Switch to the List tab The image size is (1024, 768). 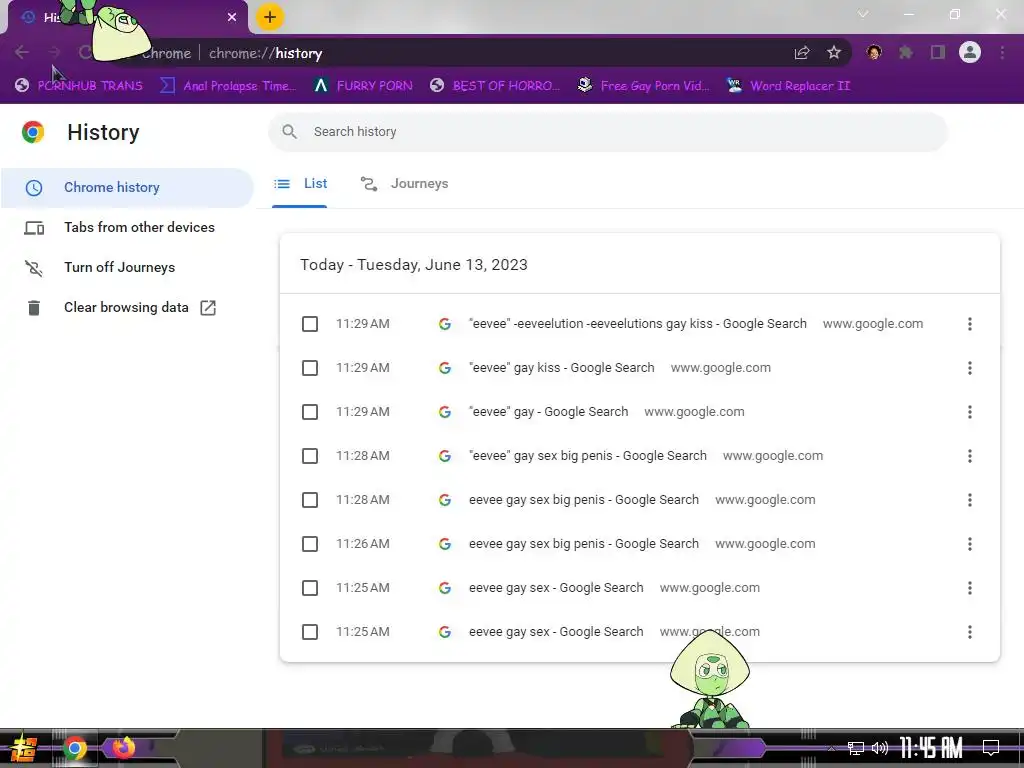(300, 184)
